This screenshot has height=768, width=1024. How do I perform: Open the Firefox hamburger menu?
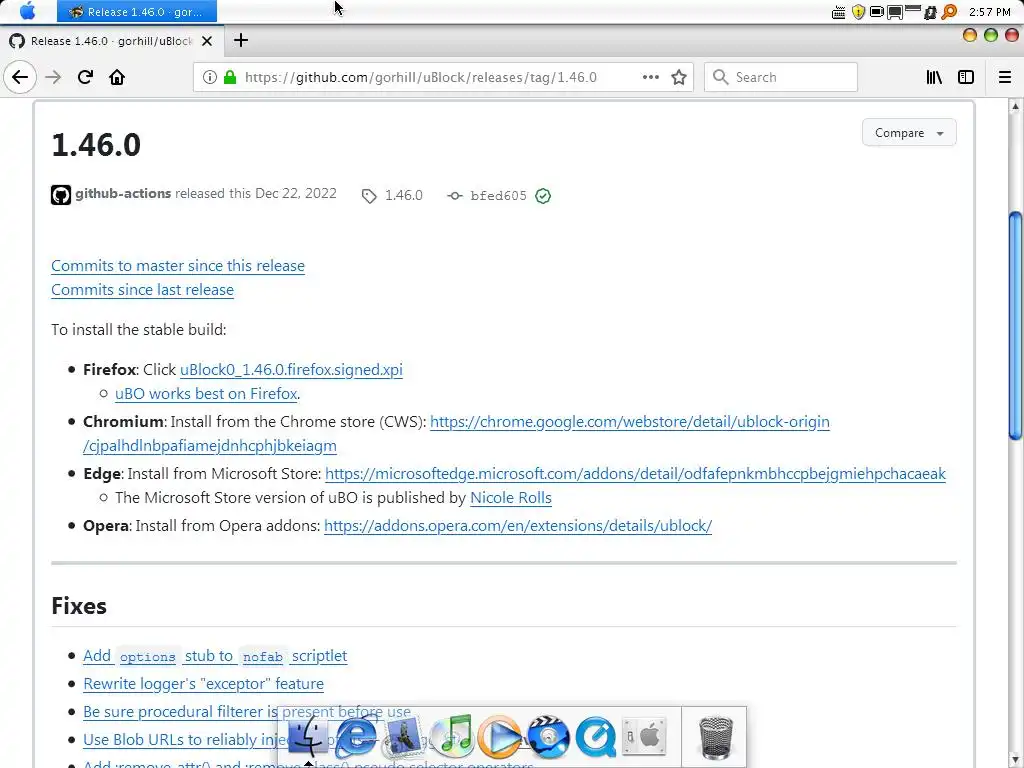(x=1005, y=77)
